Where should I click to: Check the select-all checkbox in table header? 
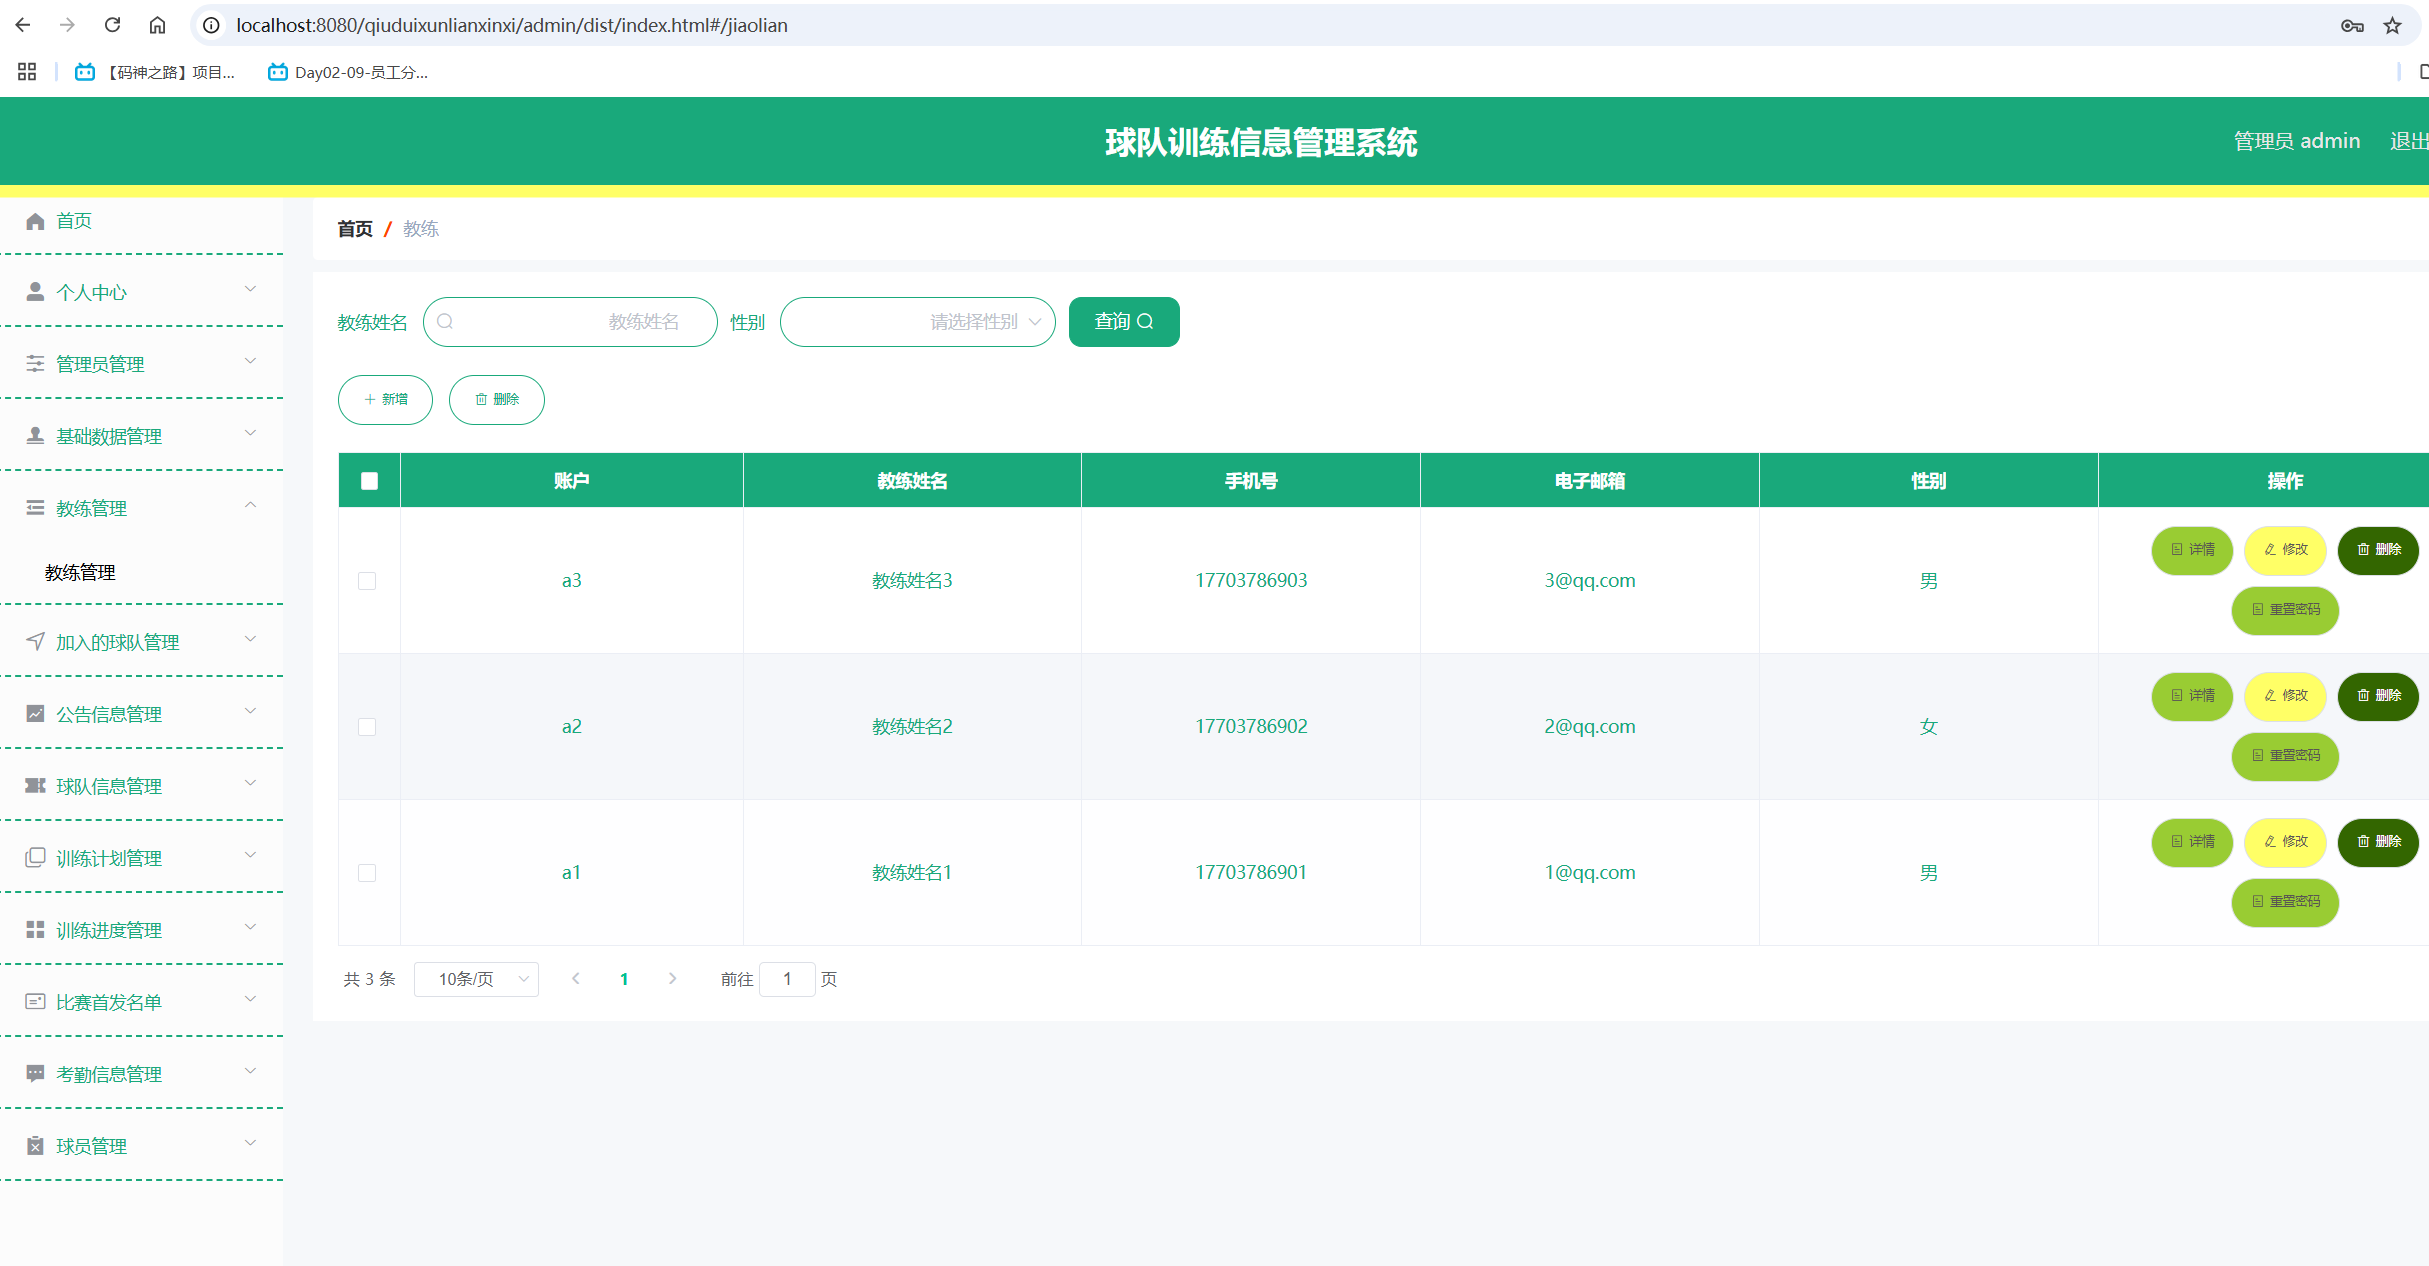tap(369, 481)
